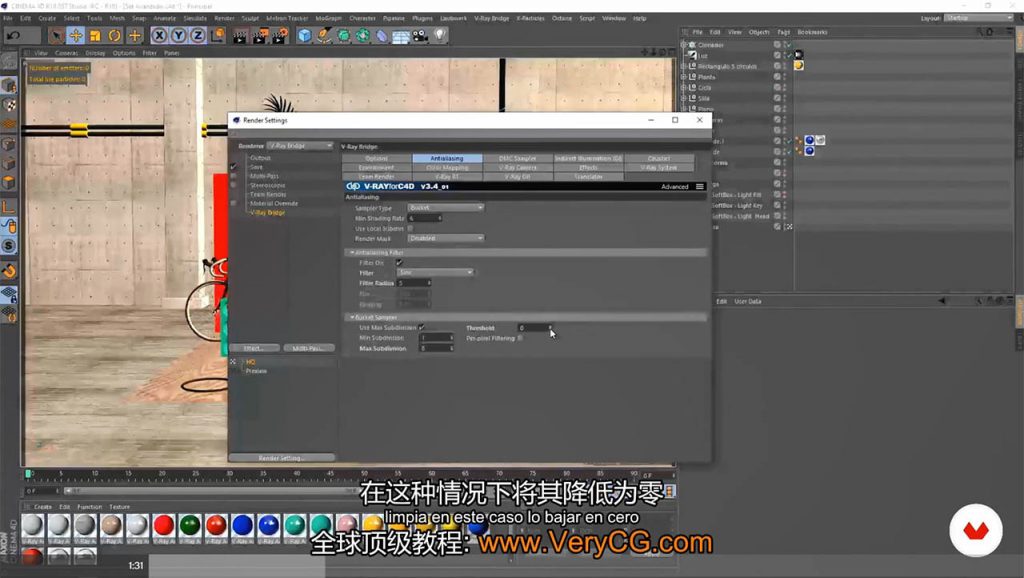Open the V-Ray Camera tab
This screenshot has height=578, width=1024.
[x=517, y=167]
